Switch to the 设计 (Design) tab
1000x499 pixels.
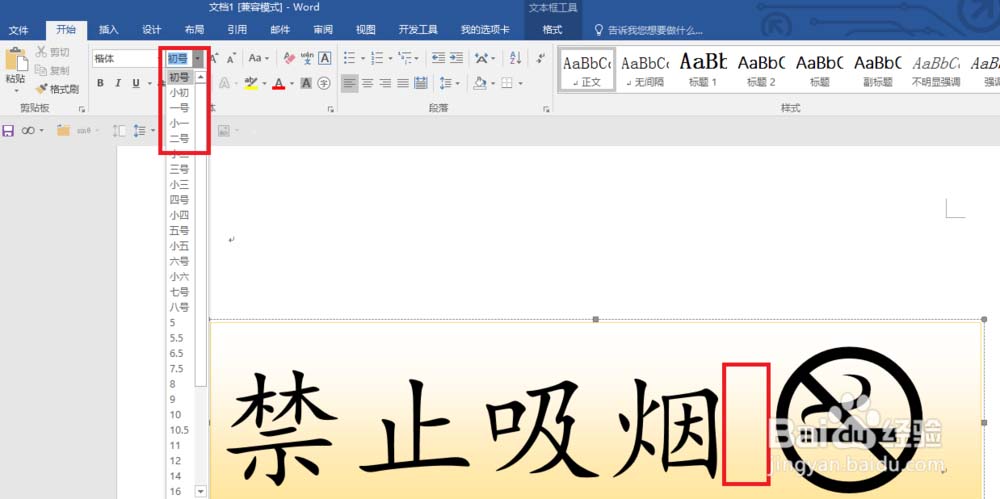(152, 29)
